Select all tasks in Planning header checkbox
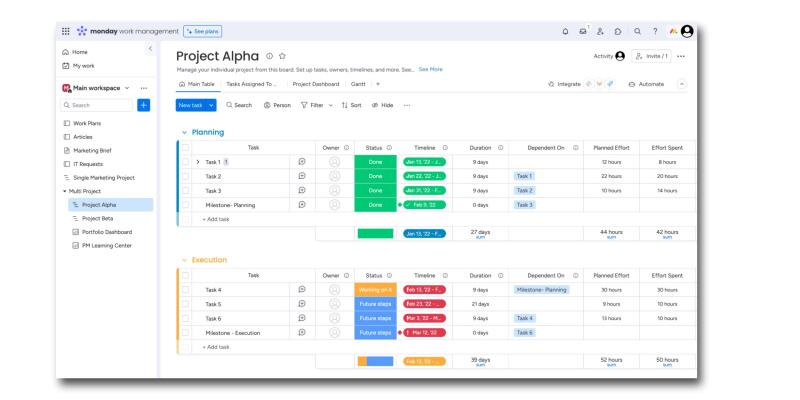This screenshot has height=400, width=800. pos(185,147)
